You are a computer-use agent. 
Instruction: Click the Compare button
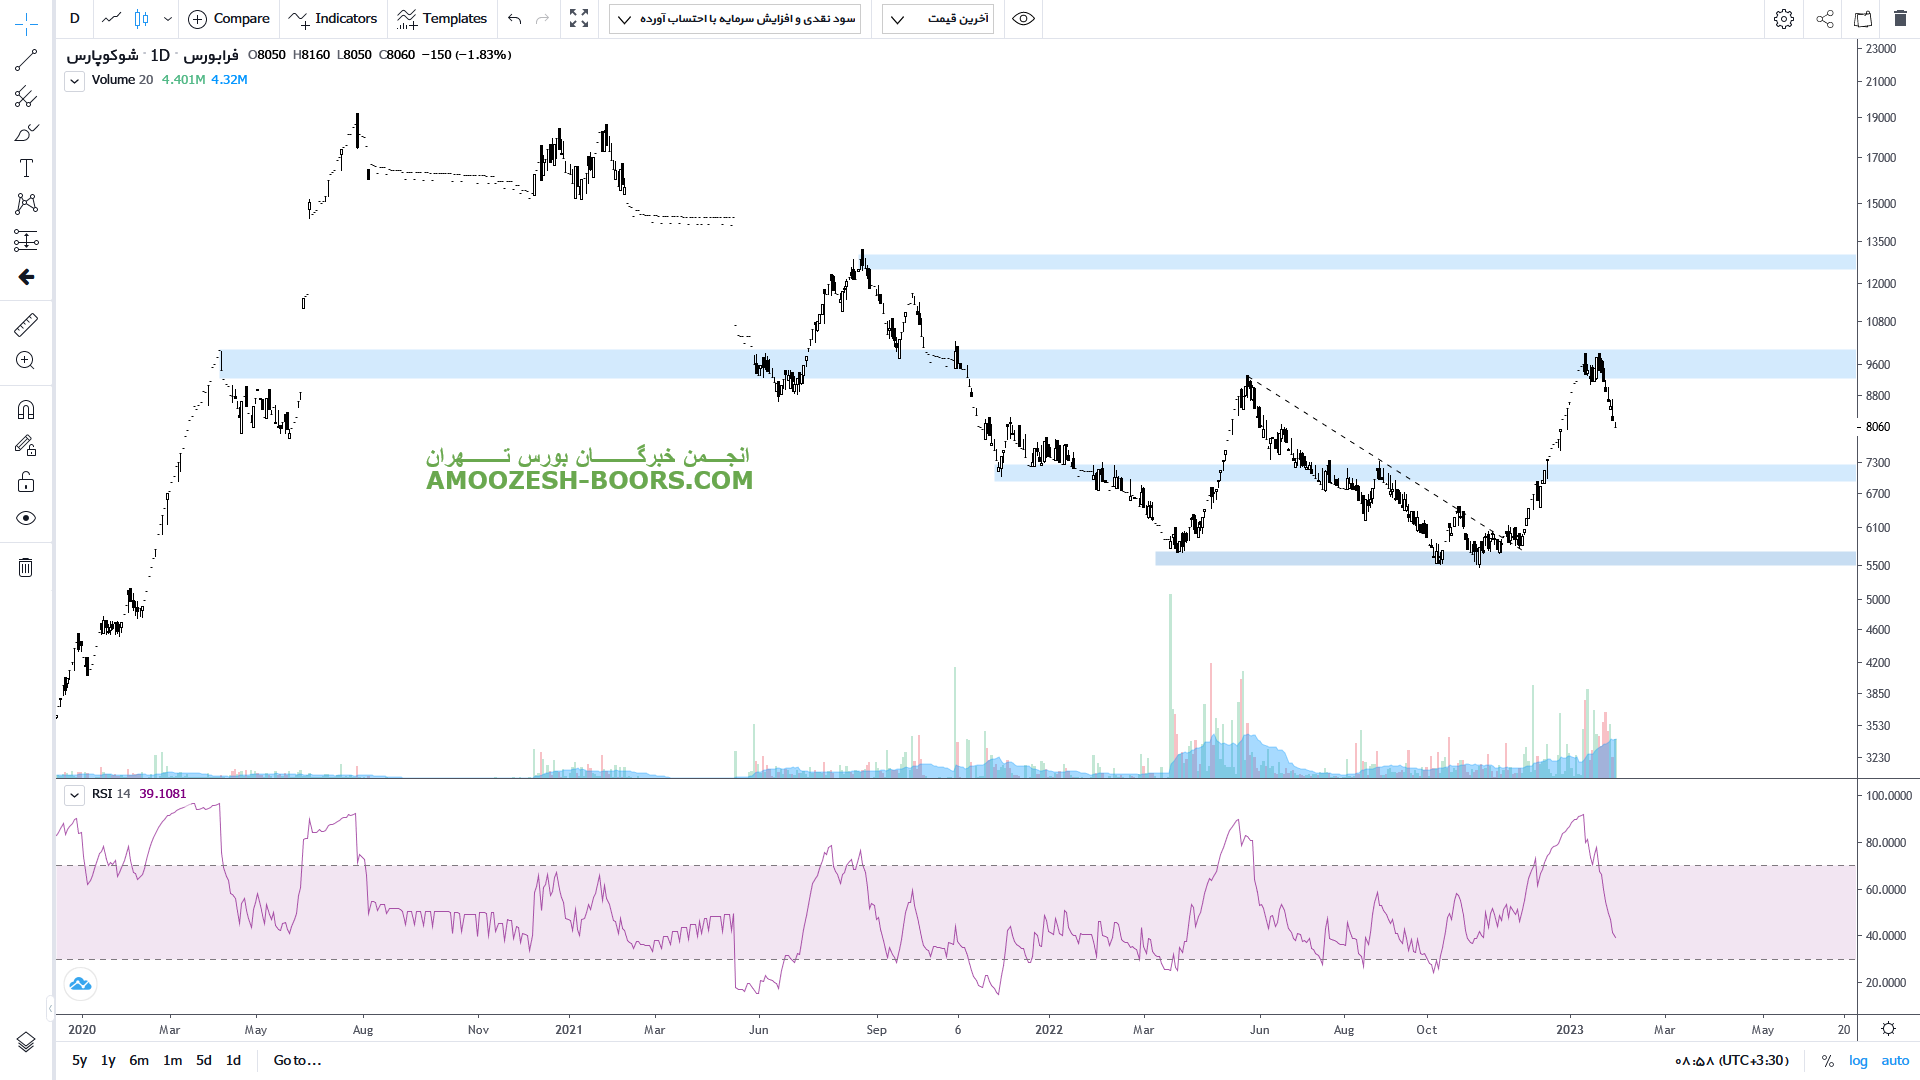coord(229,19)
